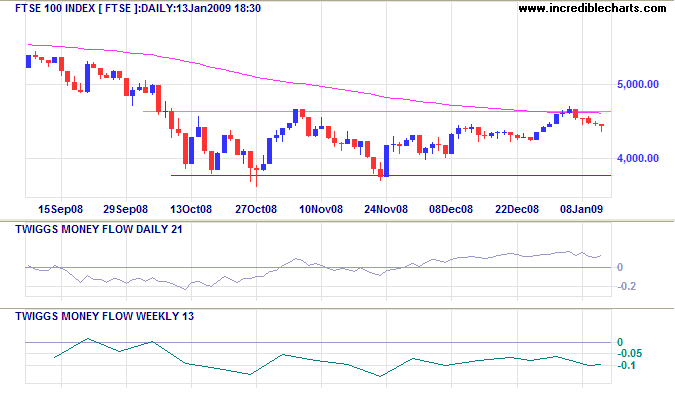Image resolution: width=675 pixels, height=395 pixels.
Task: Click the FTSE 100 INDEX chart title
Action: coord(138,8)
